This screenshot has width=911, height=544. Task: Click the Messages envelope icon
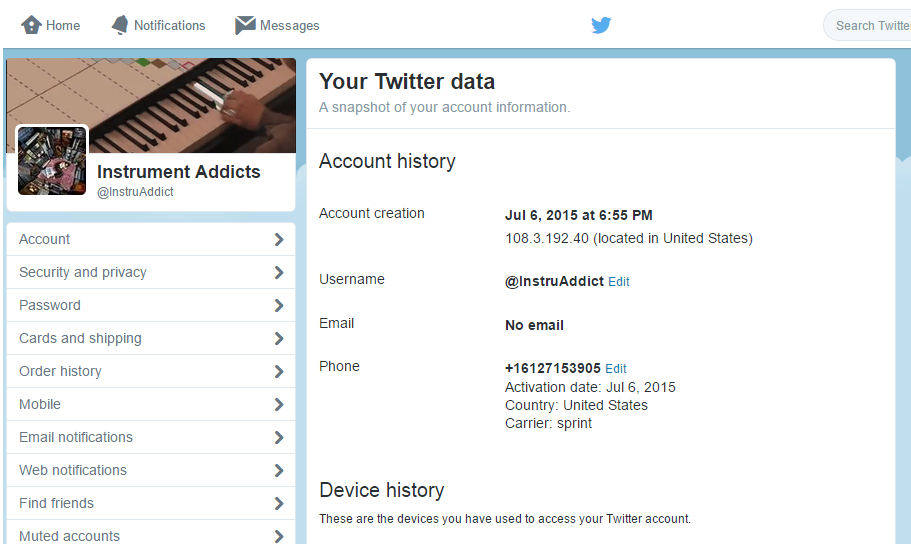(x=245, y=25)
